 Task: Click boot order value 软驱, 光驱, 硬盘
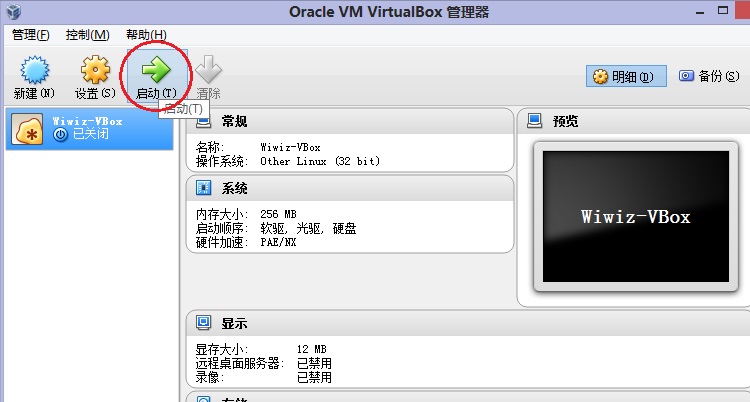pyautogui.click(x=309, y=228)
